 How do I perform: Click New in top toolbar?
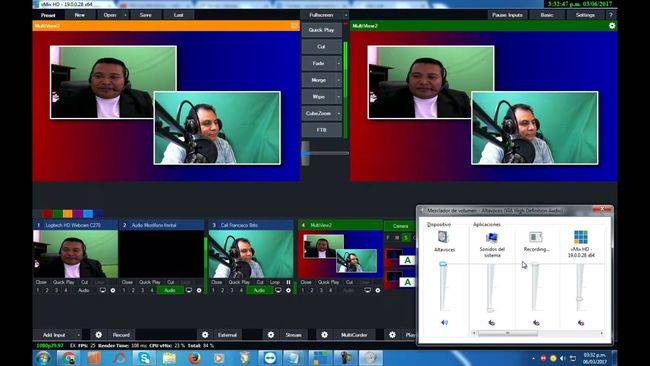(x=80, y=15)
